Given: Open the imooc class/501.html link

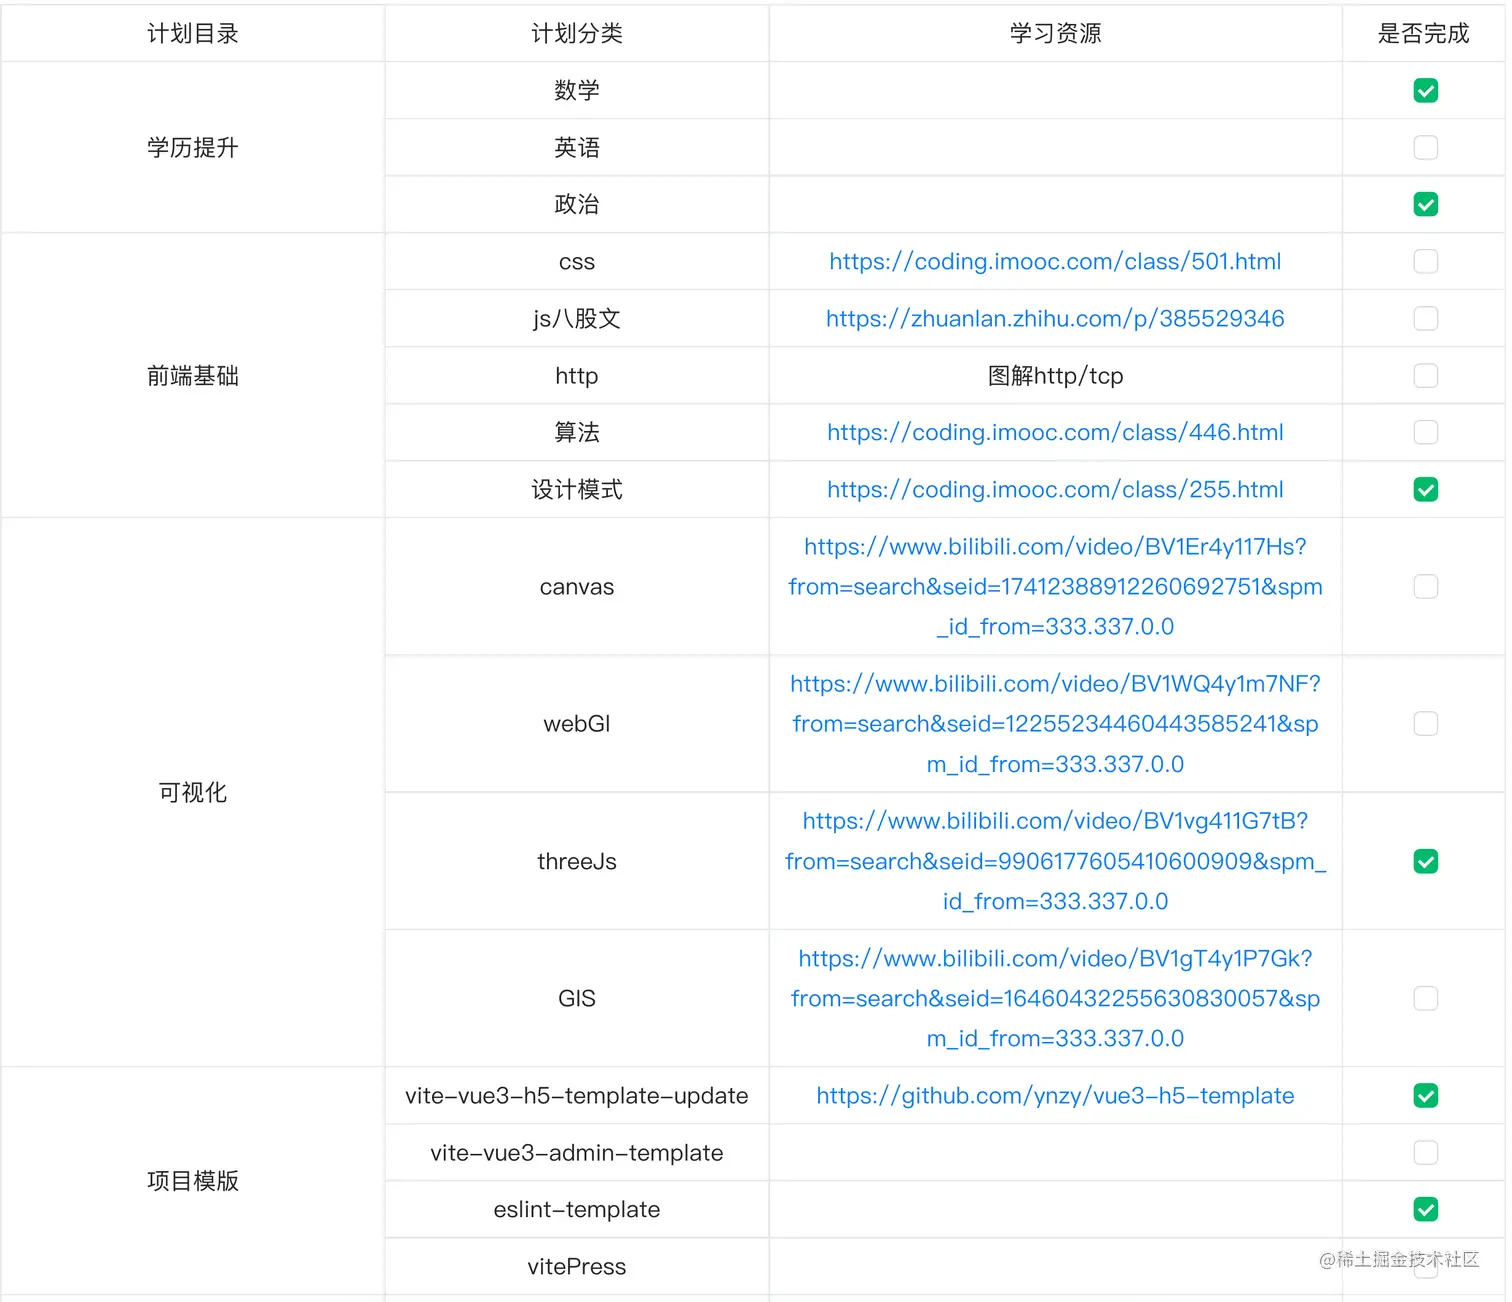Looking at the screenshot, I should (x=1055, y=262).
